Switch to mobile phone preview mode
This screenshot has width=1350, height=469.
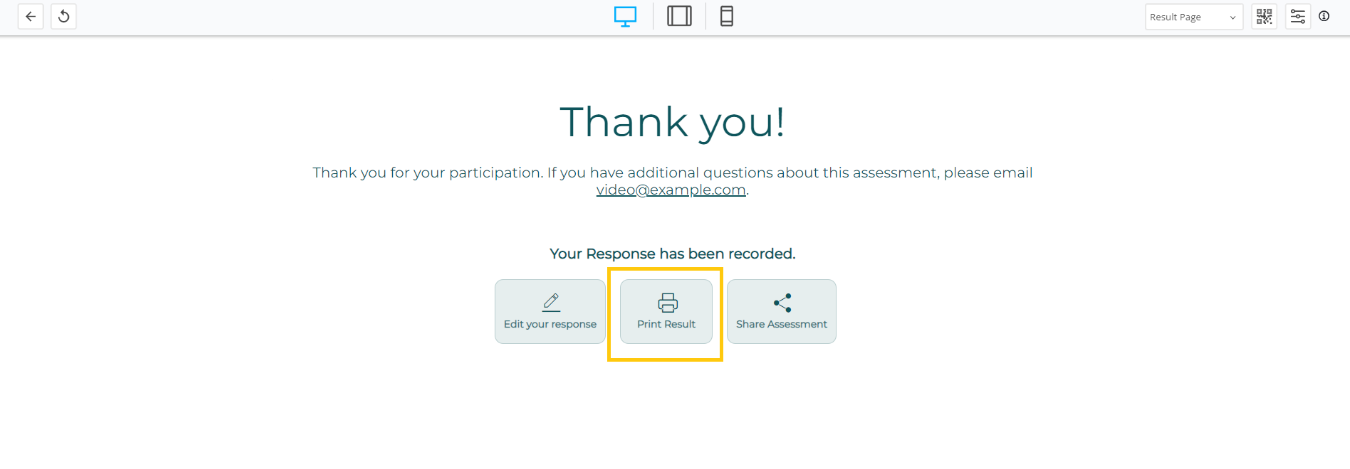pos(727,16)
